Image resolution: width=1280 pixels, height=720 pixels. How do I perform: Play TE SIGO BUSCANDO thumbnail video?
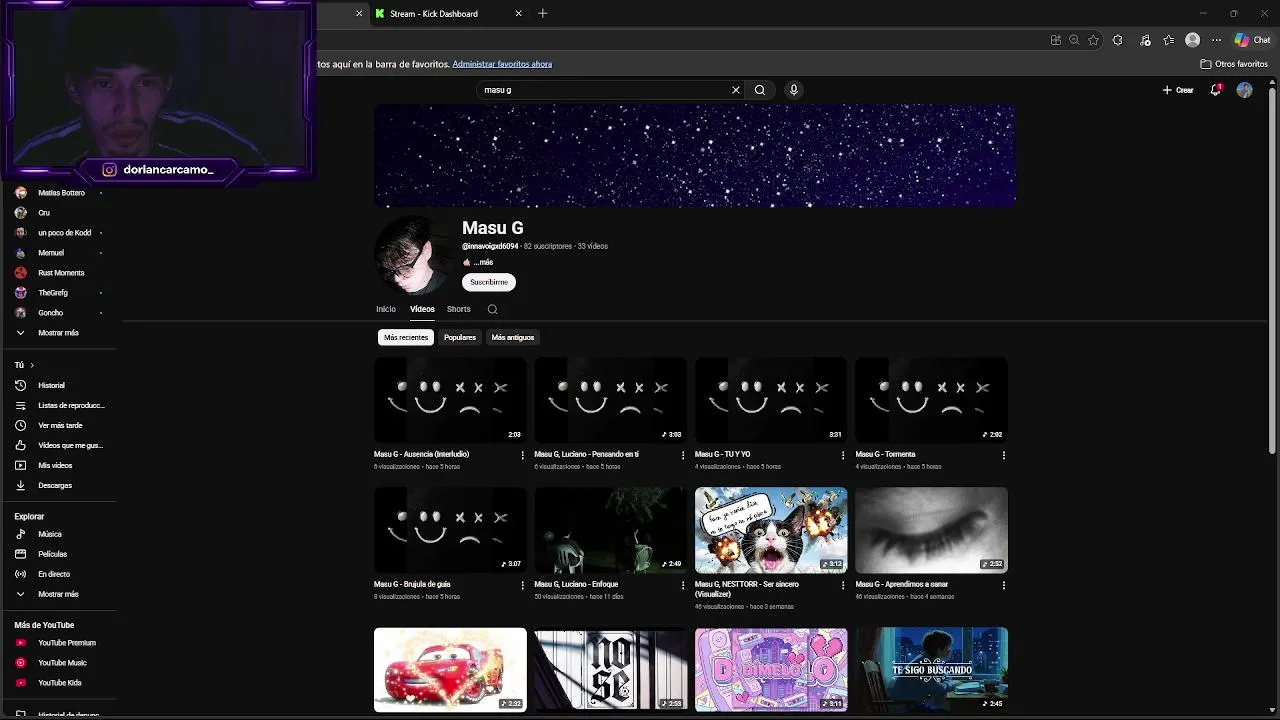tap(931, 670)
